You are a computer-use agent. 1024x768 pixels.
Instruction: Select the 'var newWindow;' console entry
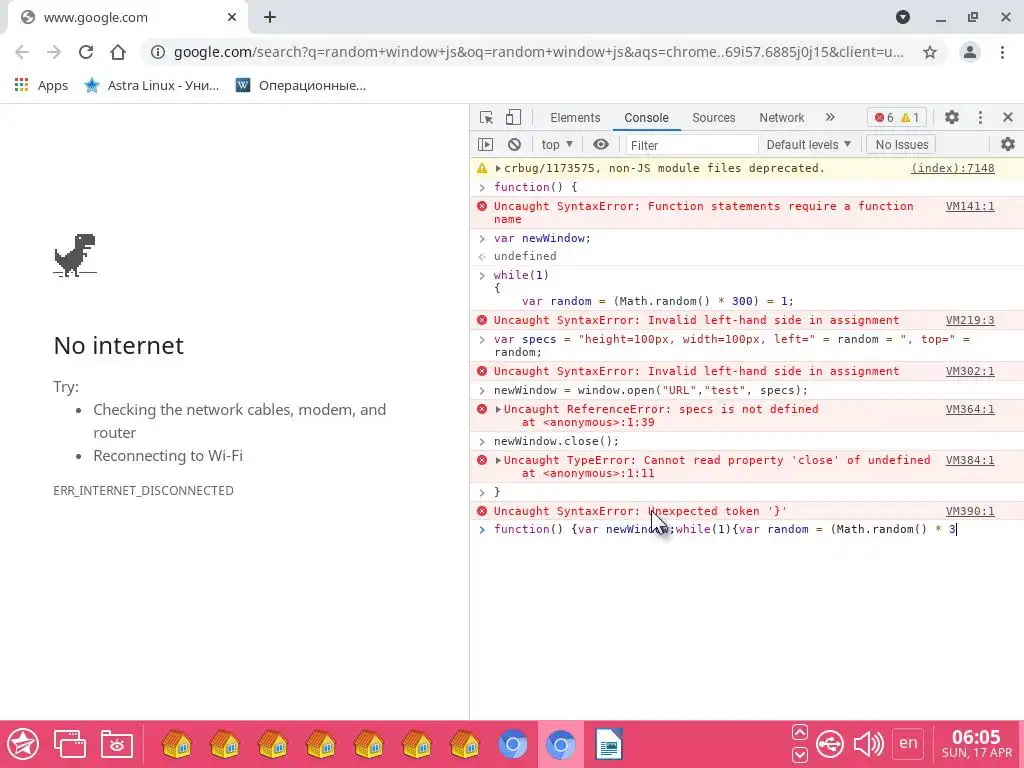tap(542, 238)
